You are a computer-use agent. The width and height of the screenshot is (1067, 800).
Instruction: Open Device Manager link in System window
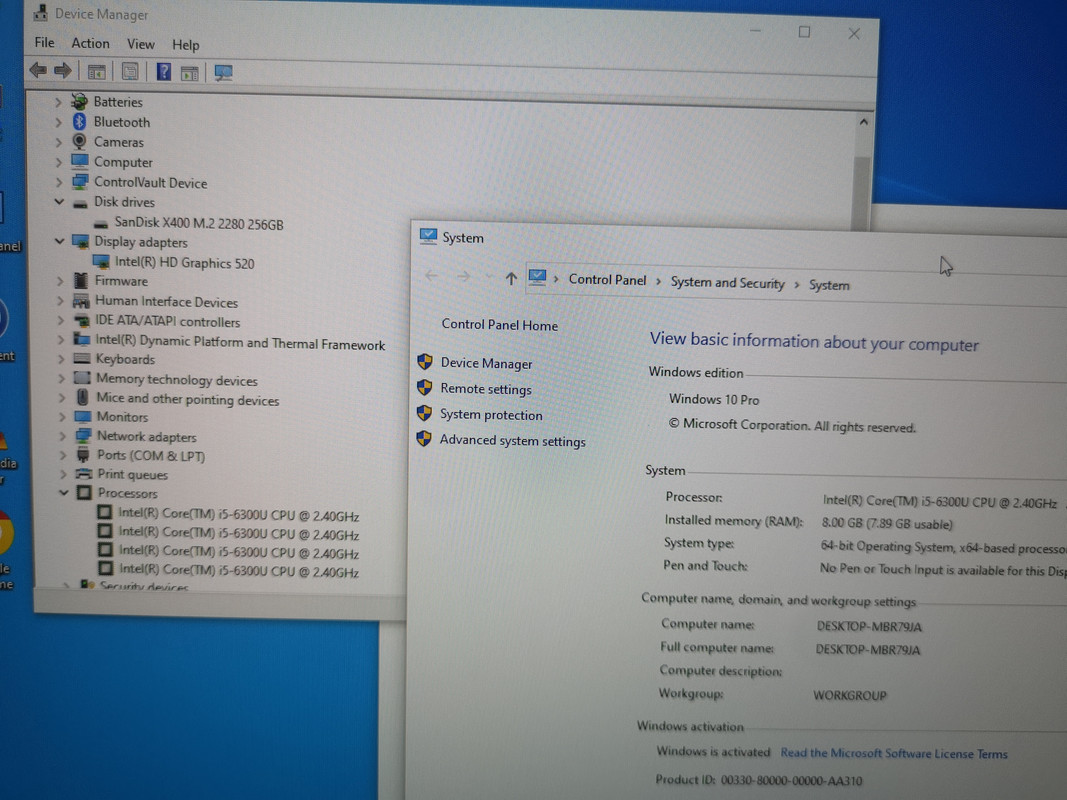(x=487, y=363)
